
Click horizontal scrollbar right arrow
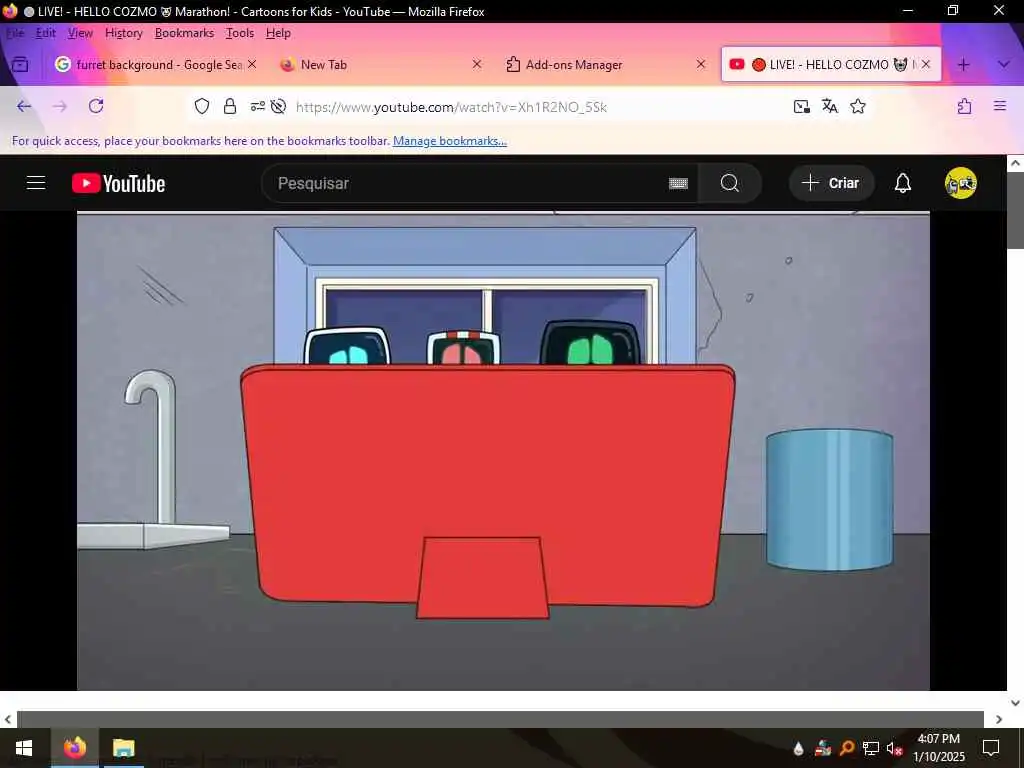(999, 719)
